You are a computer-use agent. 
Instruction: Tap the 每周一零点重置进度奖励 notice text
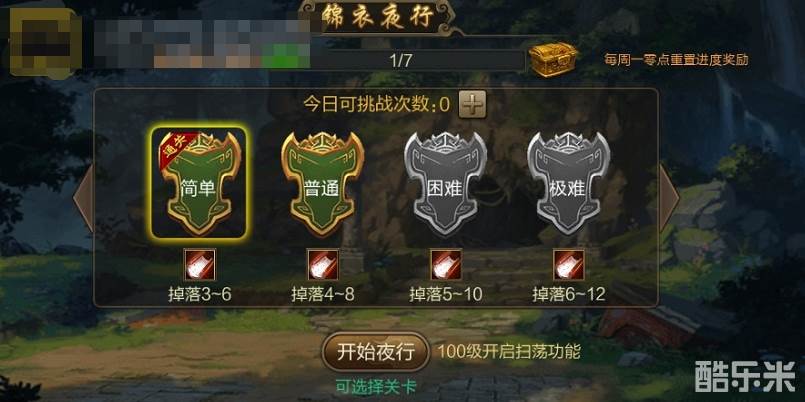[x=676, y=60]
